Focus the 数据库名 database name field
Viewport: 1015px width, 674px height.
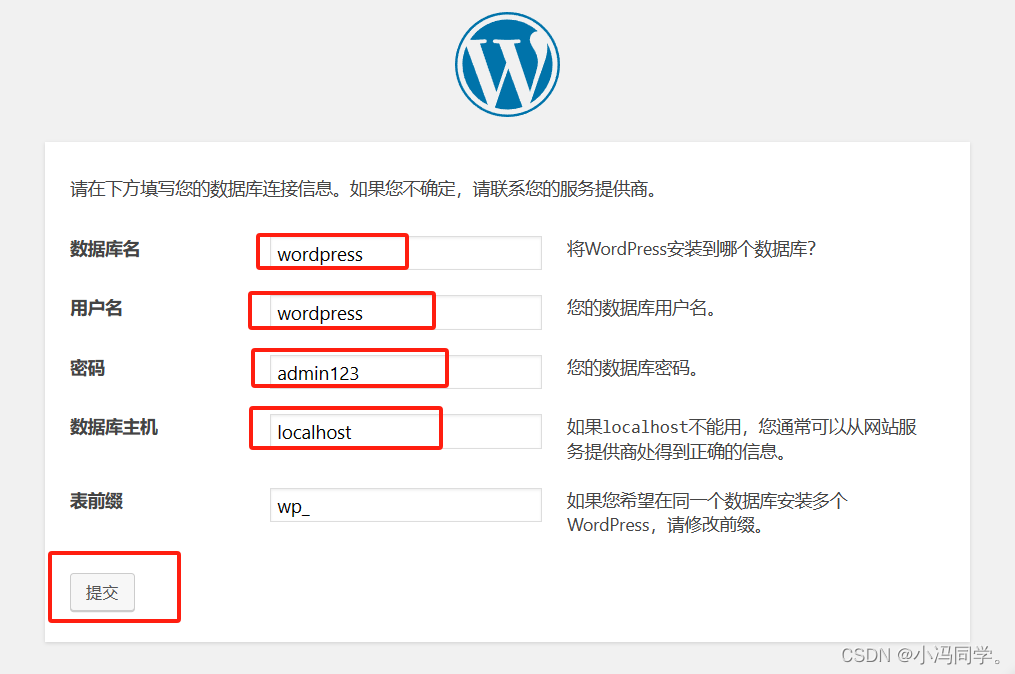(x=406, y=253)
